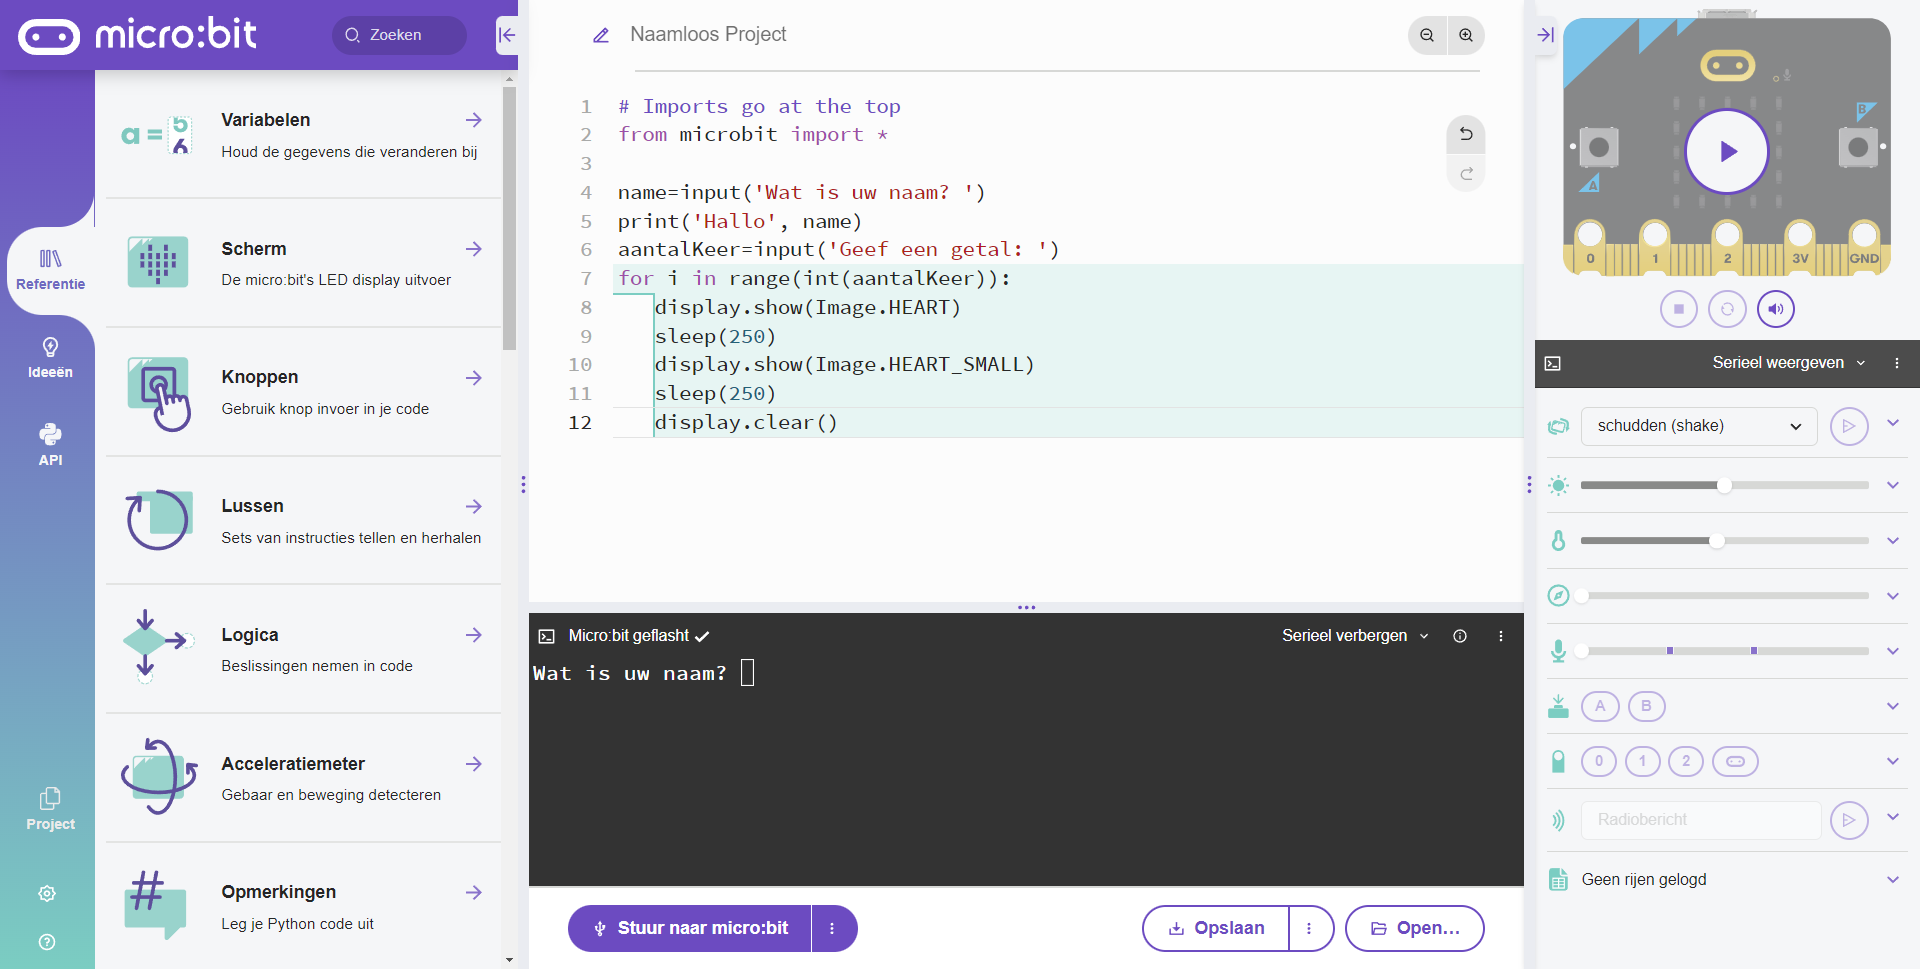
Task: Expand the Serieel weergeven dropdown
Action: click(1788, 363)
